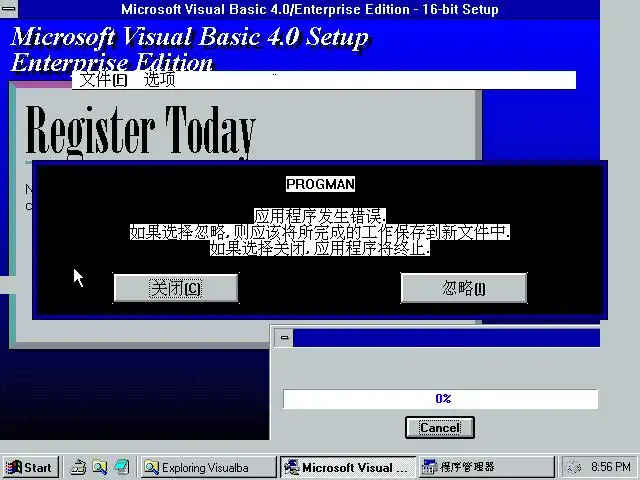Screen dimensions: 640x480
Task: Open the control menu of the Setup window
Action: pyautogui.click(x=9, y=9)
